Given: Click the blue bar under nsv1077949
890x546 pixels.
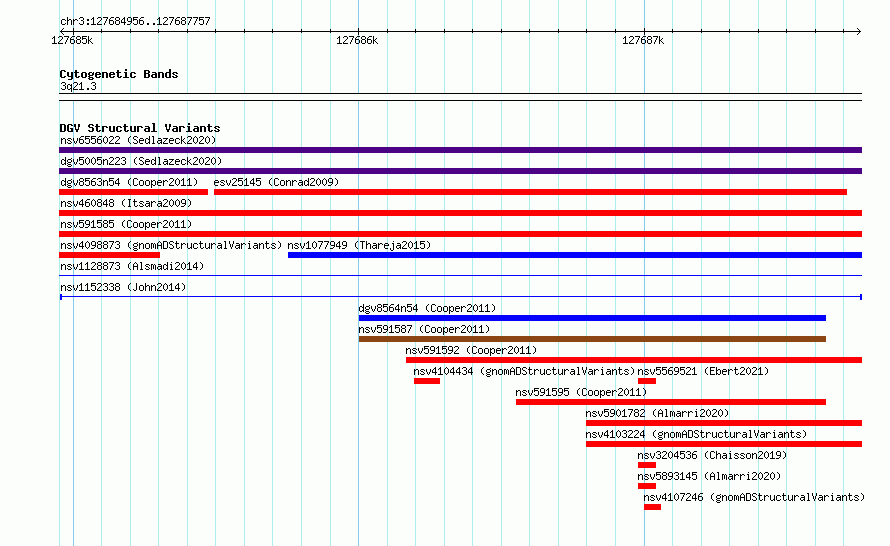Looking at the screenshot, I should coord(575,255).
